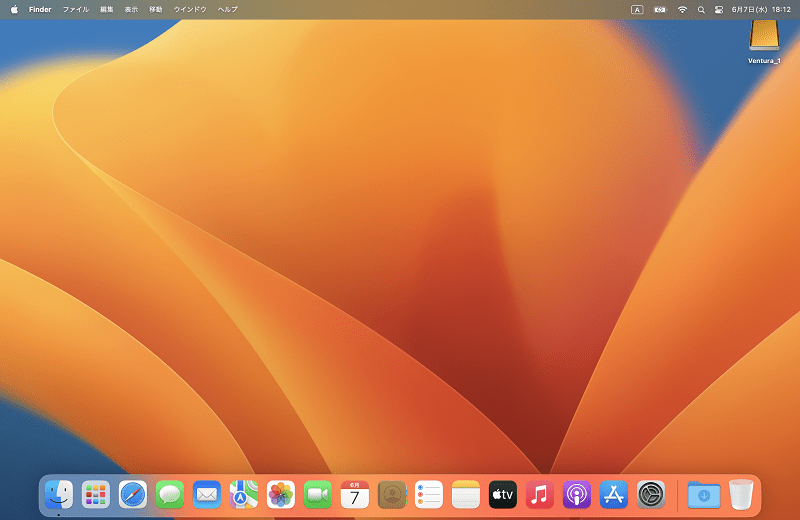Open the Music app in the Dock
The height and width of the screenshot is (520, 800).
click(540, 494)
